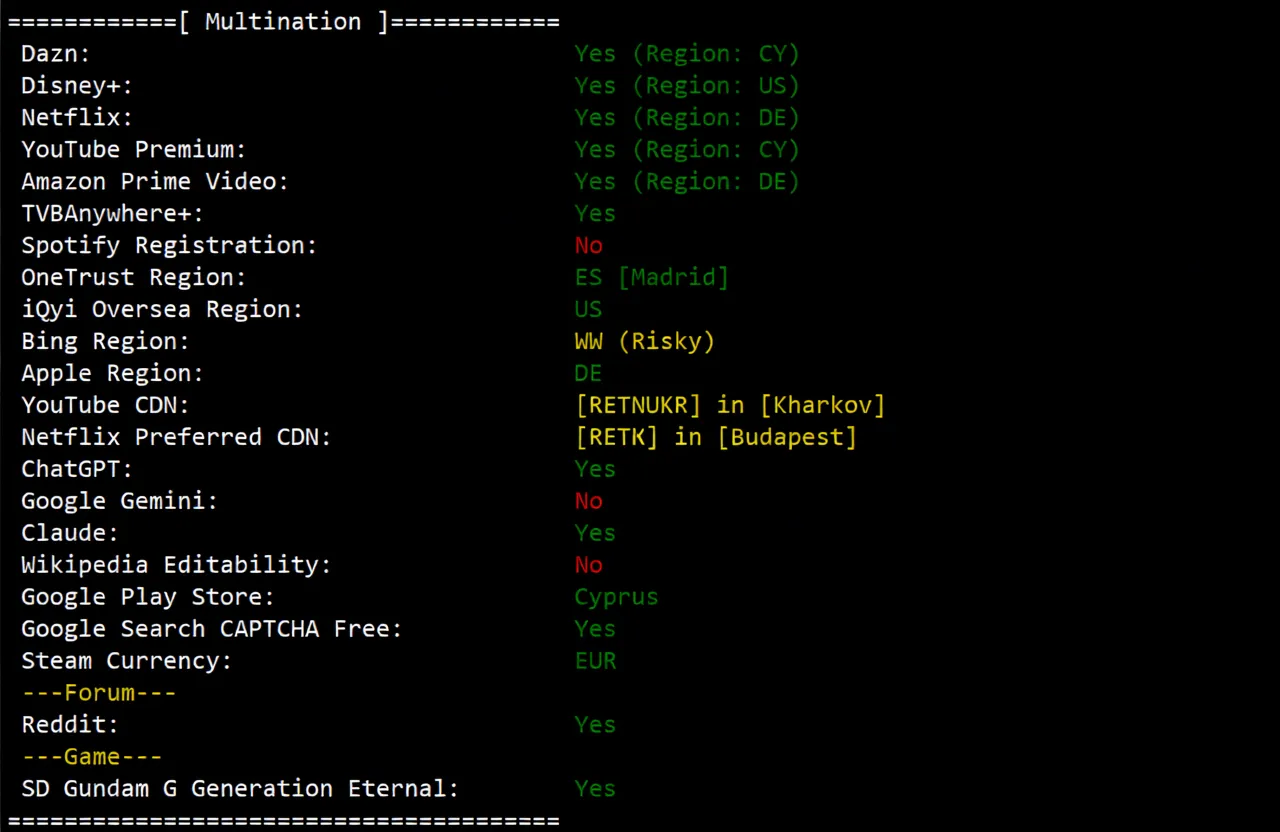Select the 'Bing Region:' label

[106, 342]
